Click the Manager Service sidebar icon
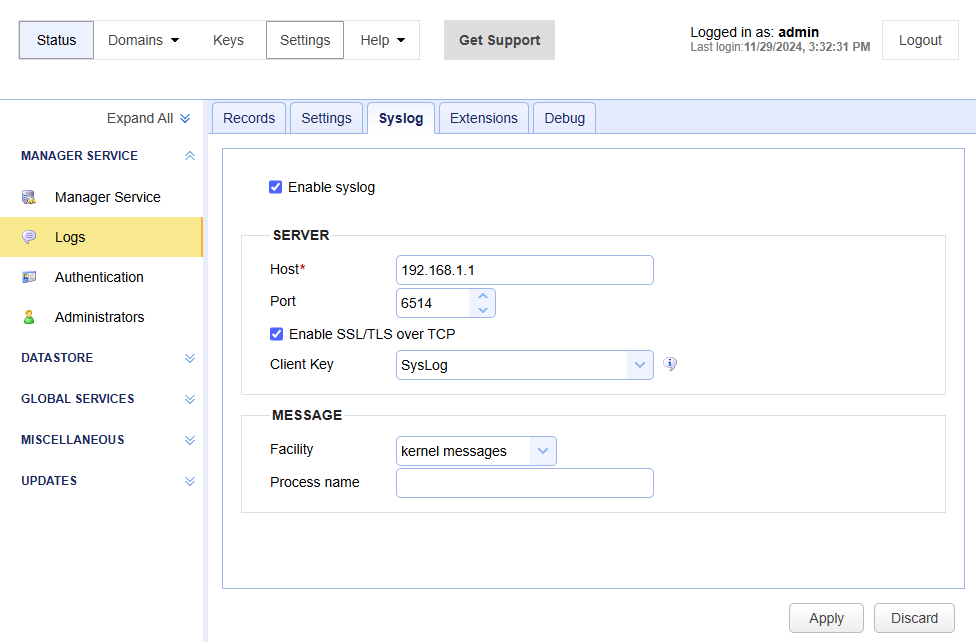This screenshot has height=642, width=976. pos(29,197)
